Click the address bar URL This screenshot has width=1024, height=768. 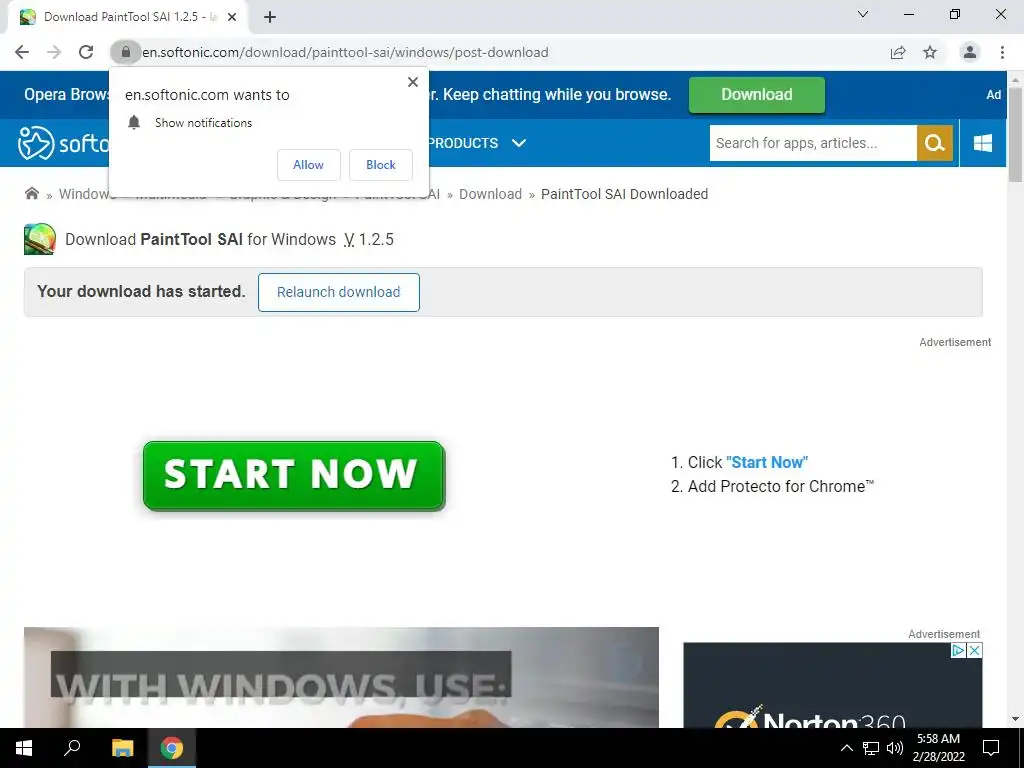pyautogui.click(x=345, y=52)
